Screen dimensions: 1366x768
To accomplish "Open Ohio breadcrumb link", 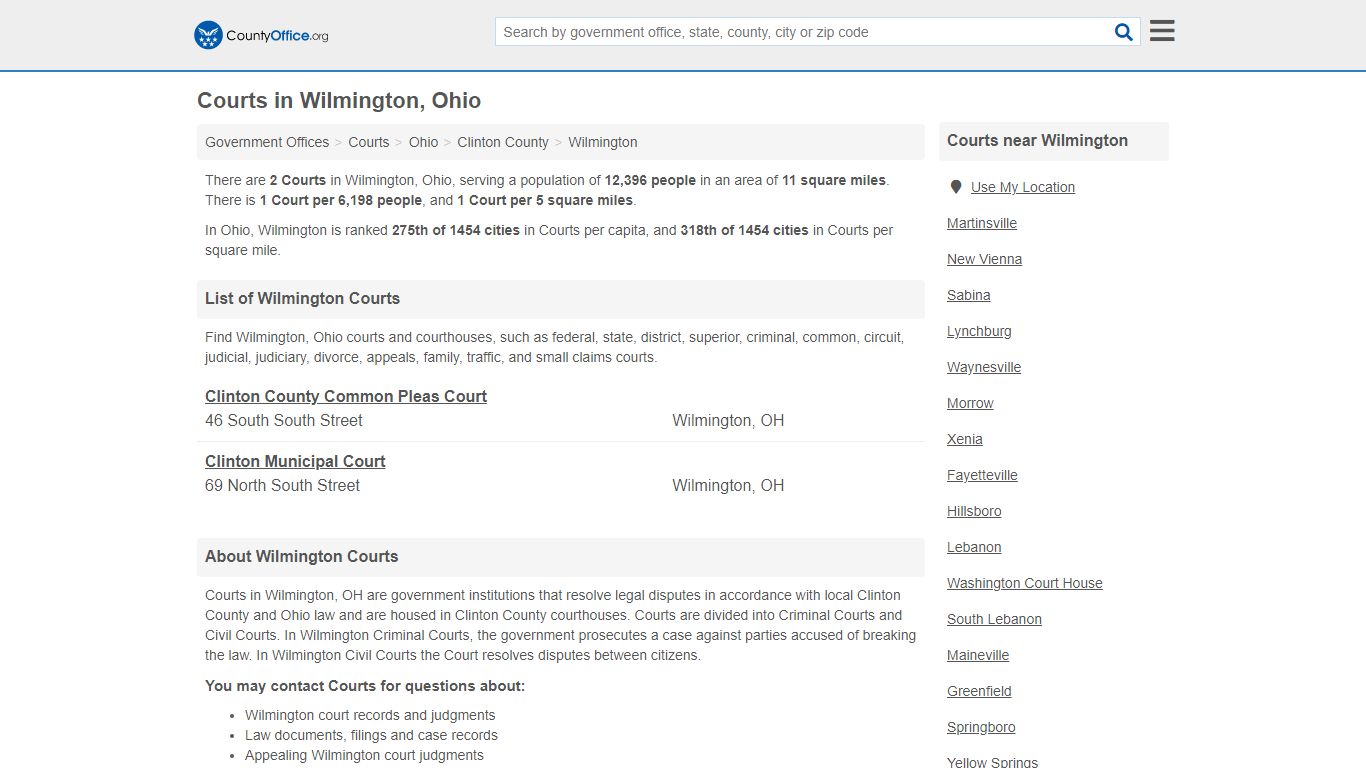I will point(423,142).
